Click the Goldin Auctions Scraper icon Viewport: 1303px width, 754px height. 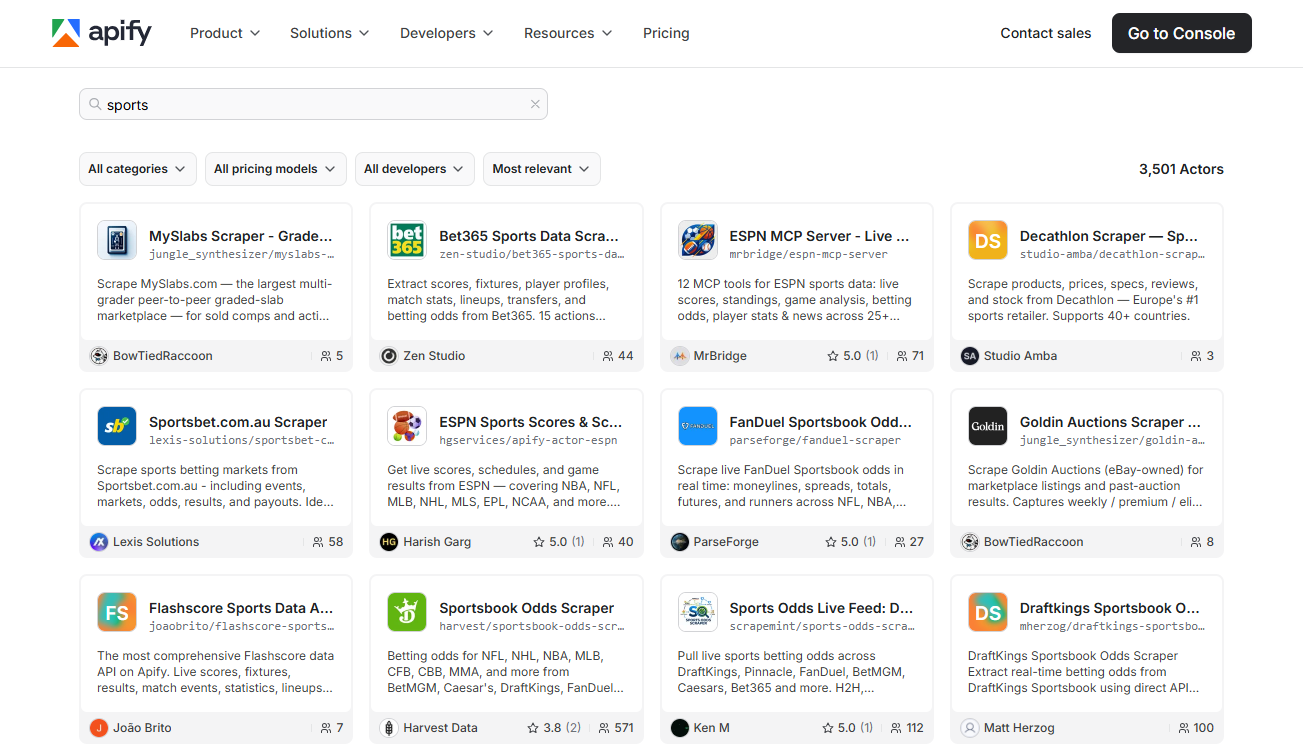click(988, 426)
